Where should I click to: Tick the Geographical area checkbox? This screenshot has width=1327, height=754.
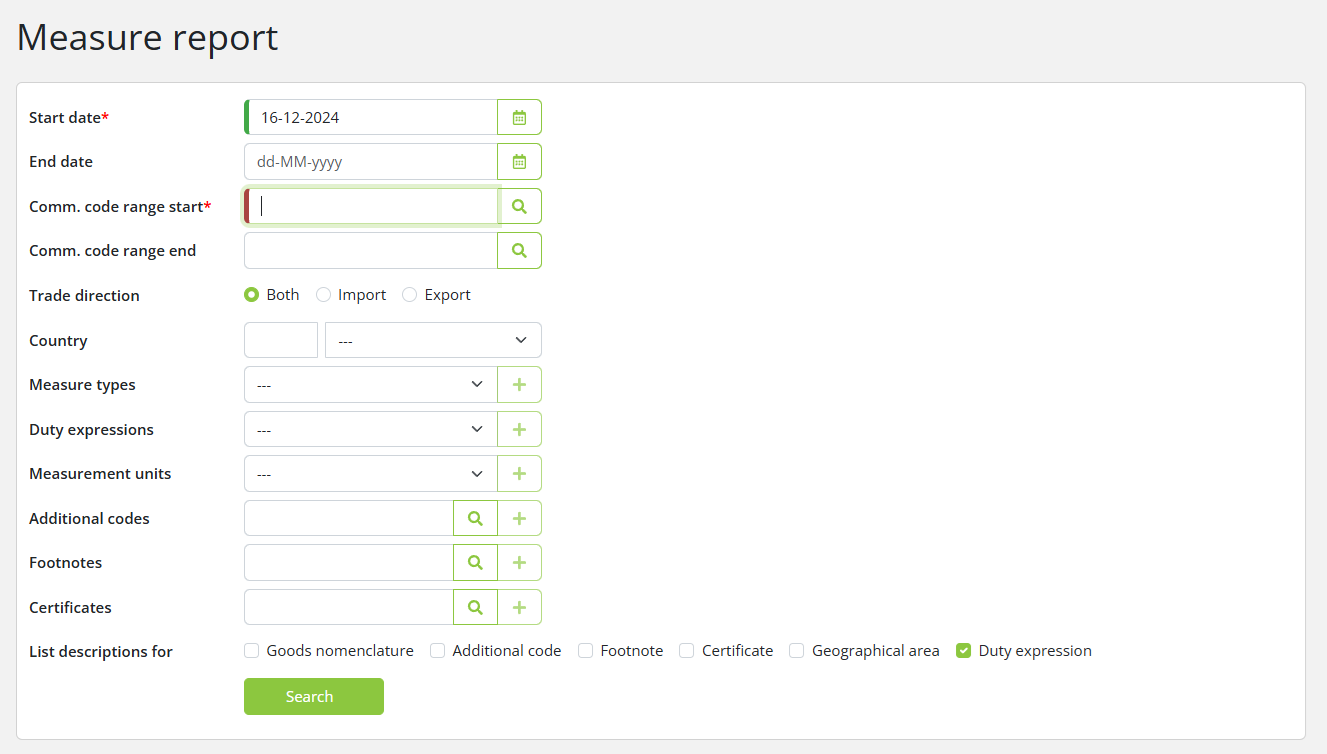point(797,651)
